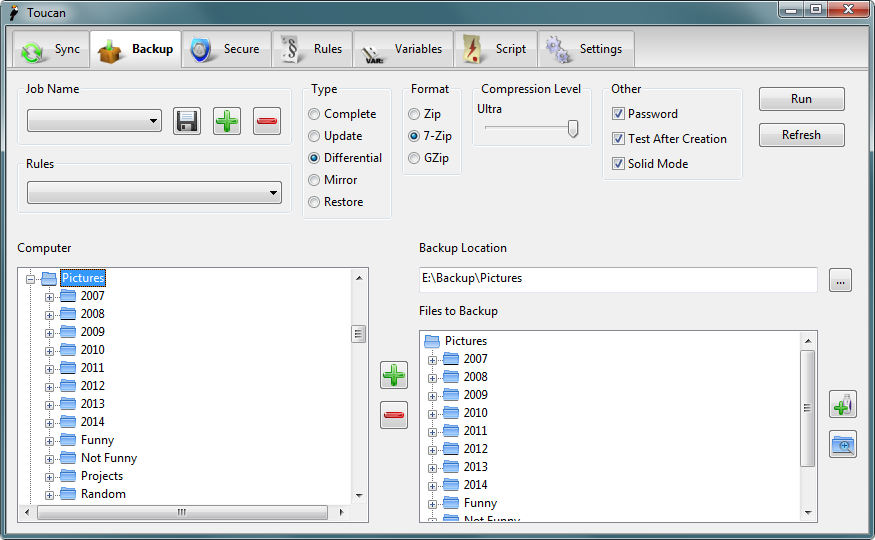This screenshot has height=540, width=875.
Task: Select the Mirror backup type
Action: pyautogui.click(x=315, y=180)
